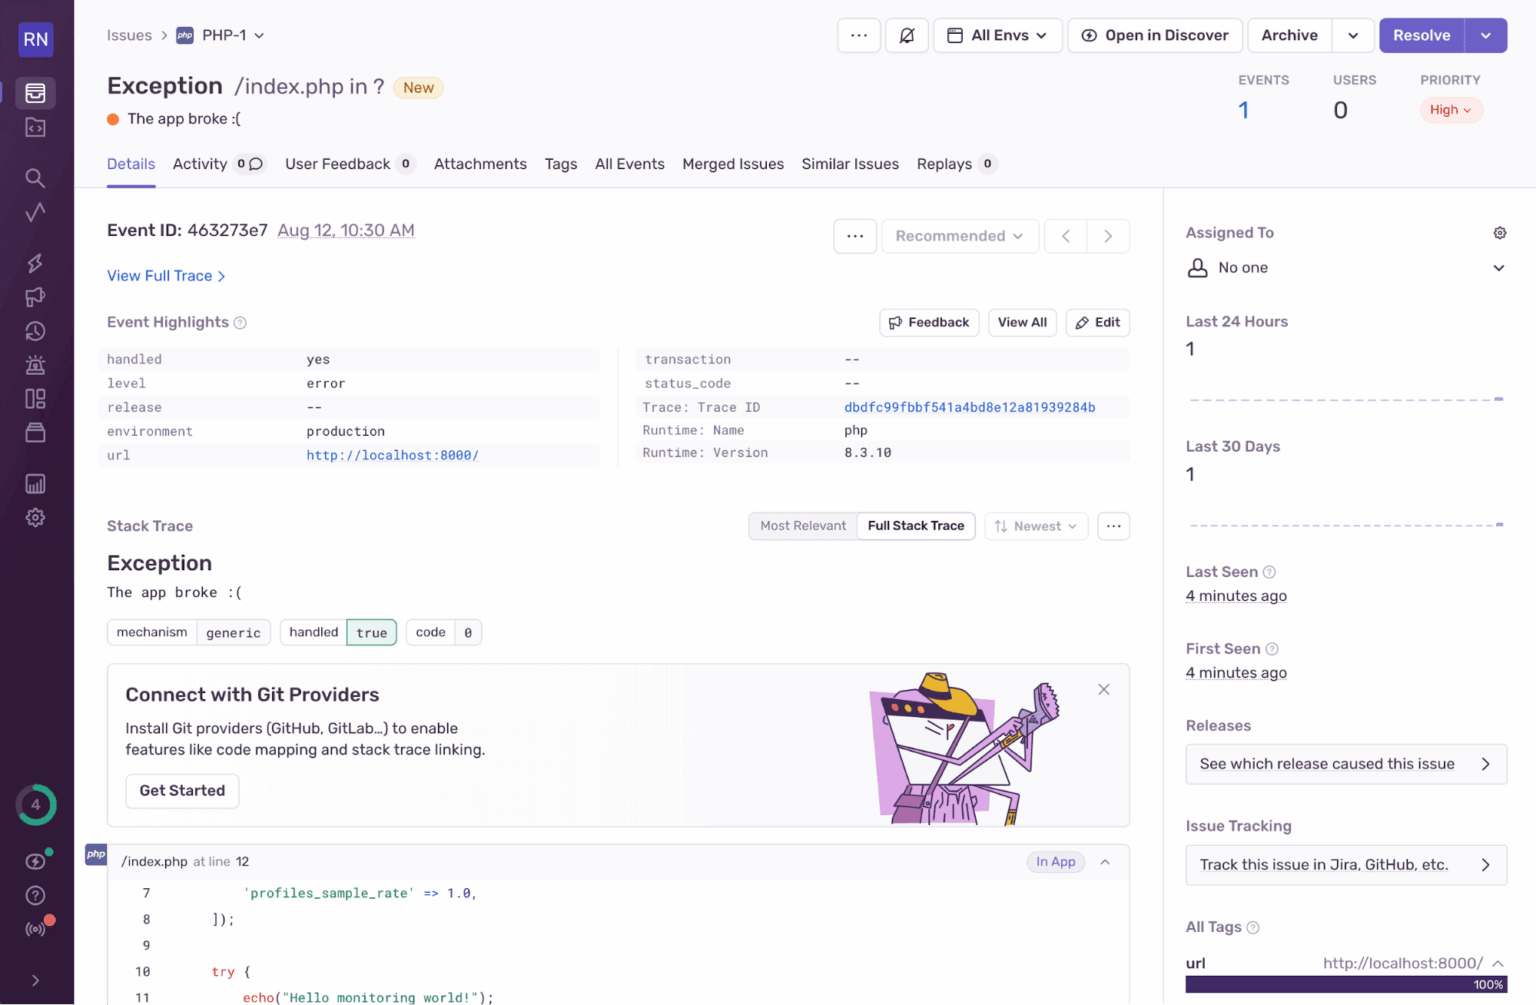Viewport: 1536px width, 1005px height.
Task: Select the Explore search icon in the sidebar
Action: [x=36, y=177]
